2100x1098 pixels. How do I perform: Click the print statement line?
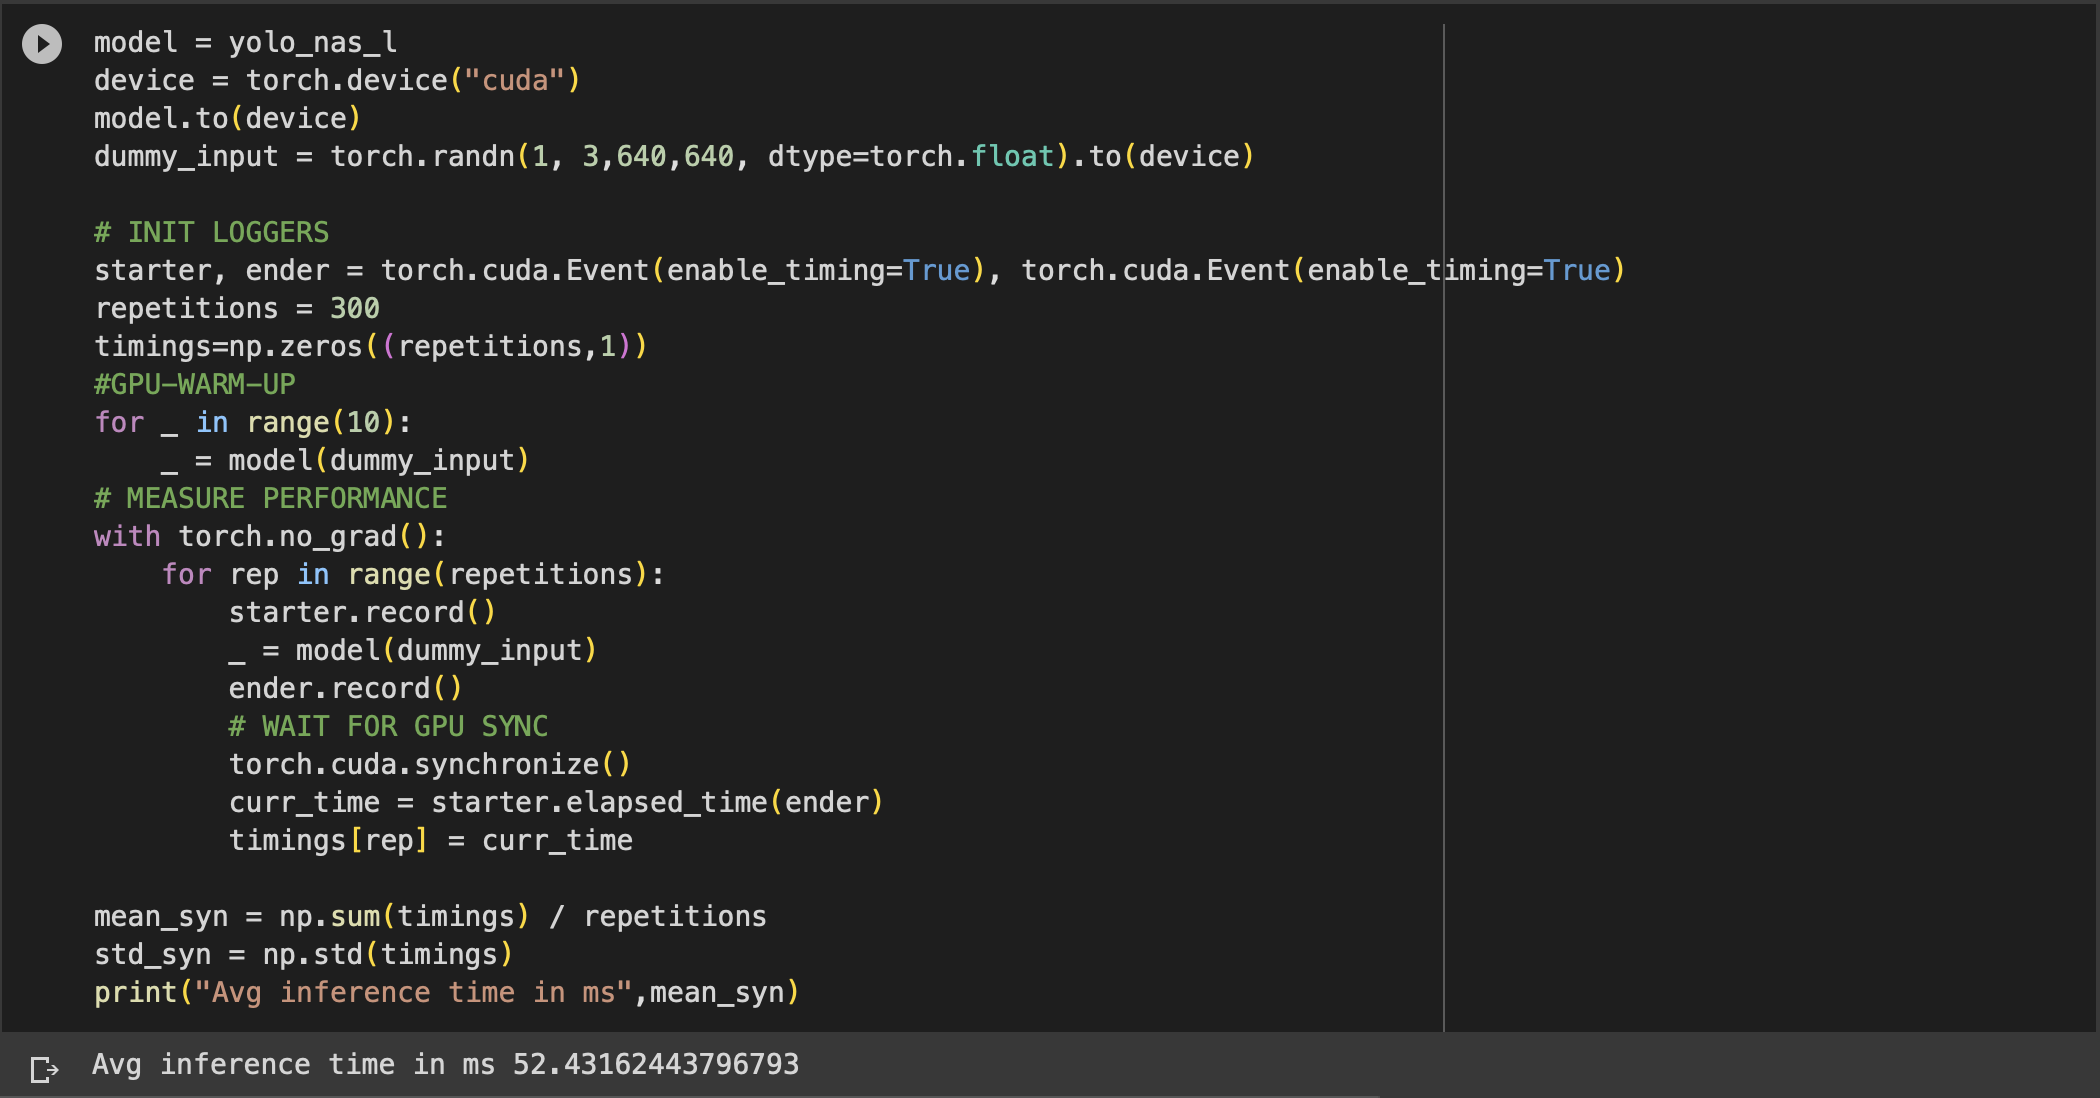446,992
